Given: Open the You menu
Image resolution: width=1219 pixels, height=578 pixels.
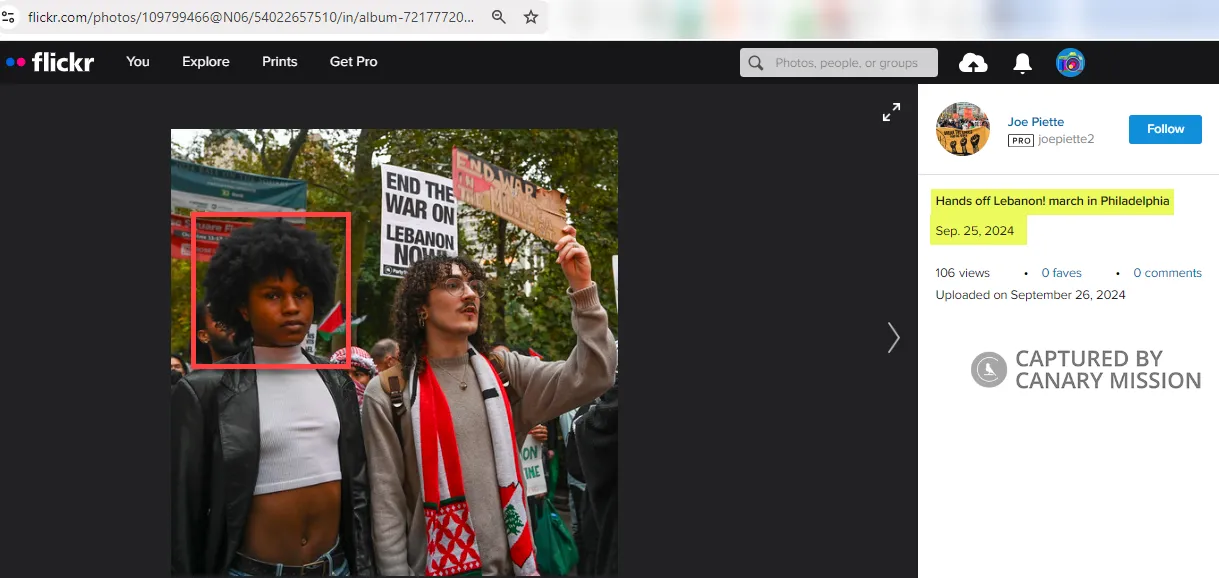Looking at the screenshot, I should point(138,62).
